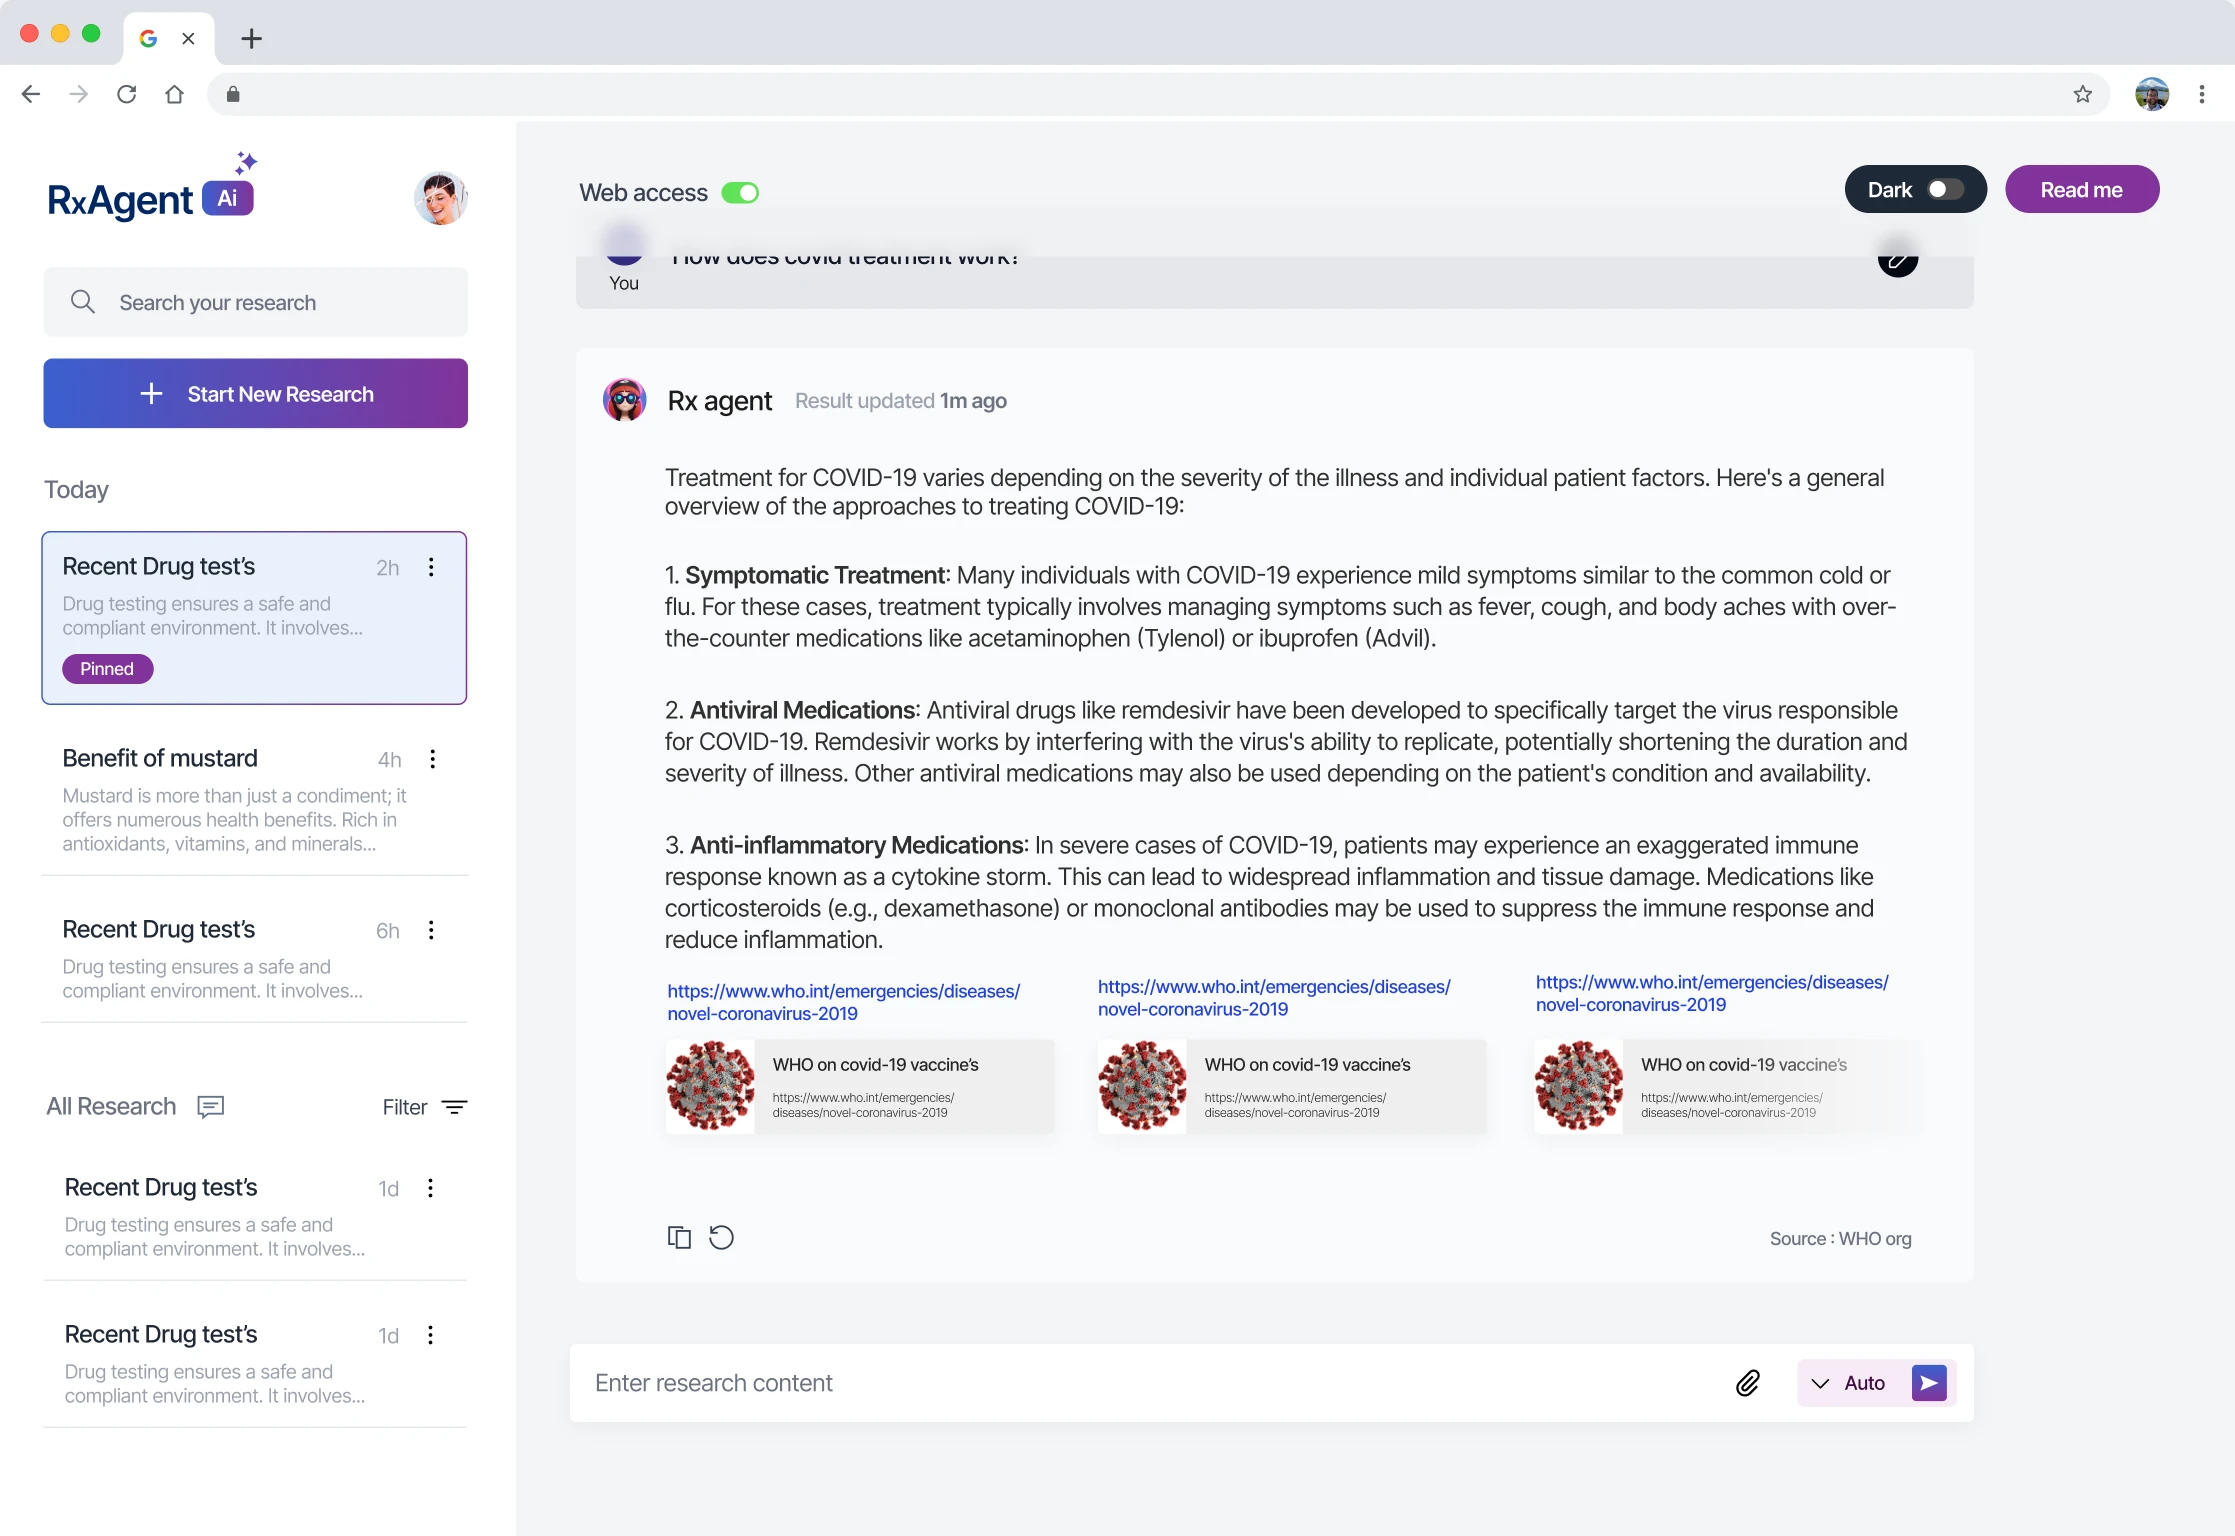Edit the question with the pencil icon

[1897, 259]
